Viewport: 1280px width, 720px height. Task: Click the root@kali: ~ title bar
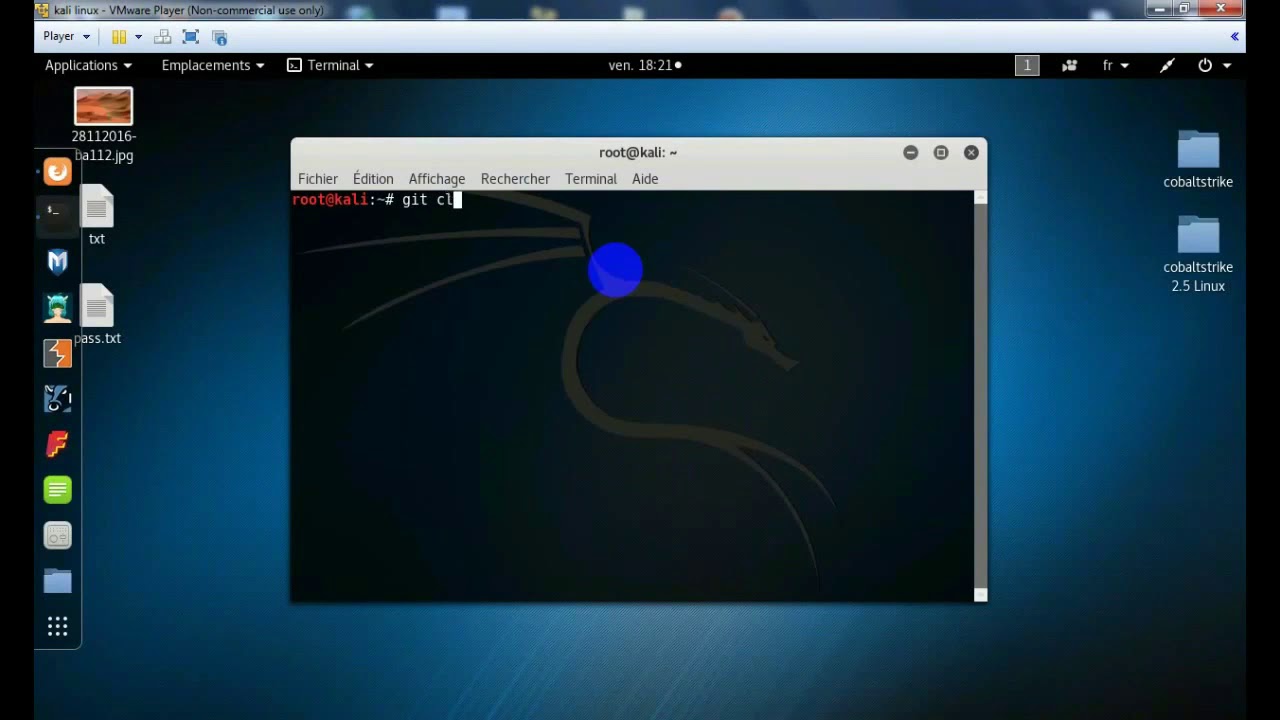(638, 152)
